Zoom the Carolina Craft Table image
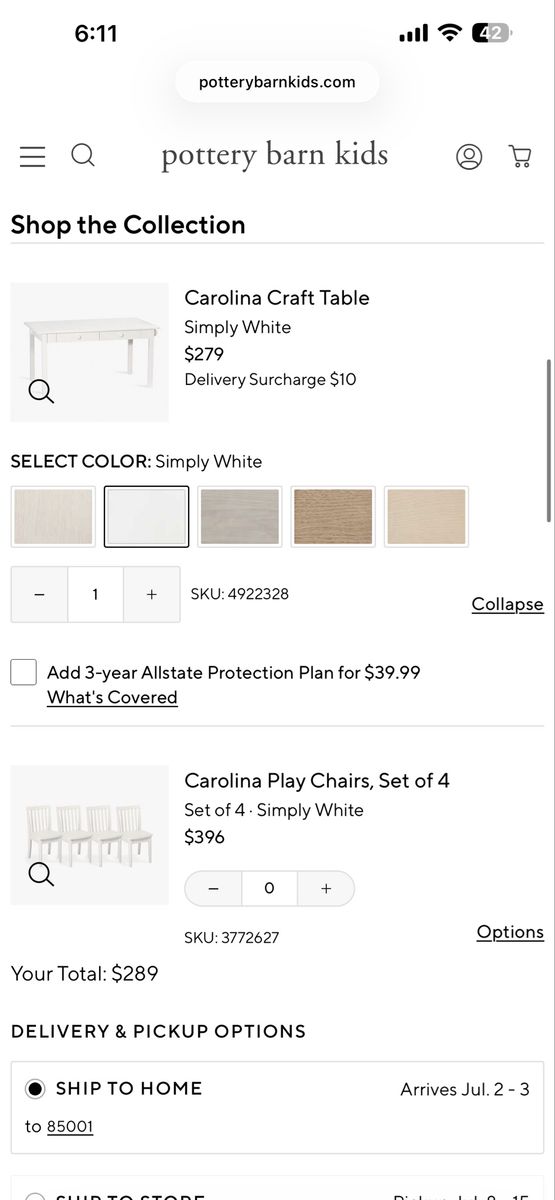The image size is (555, 1200). pyautogui.click(x=41, y=391)
